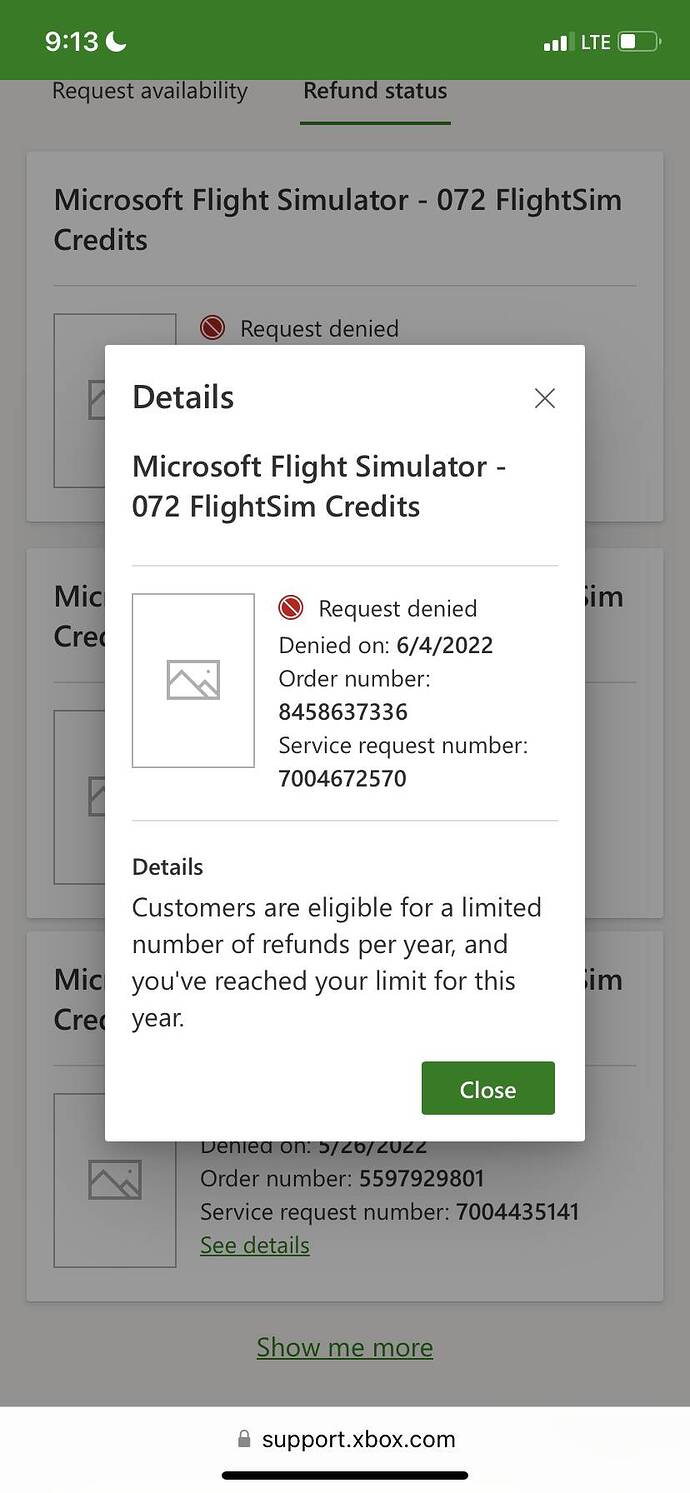Switch to the Request availability tab
This screenshot has height=1493, width=690.
pyautogui.click(x=150, y=91)
